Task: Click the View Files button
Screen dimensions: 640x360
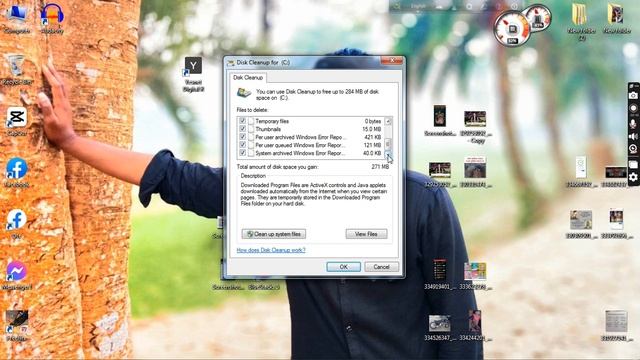Action: [x=366, y=234]
